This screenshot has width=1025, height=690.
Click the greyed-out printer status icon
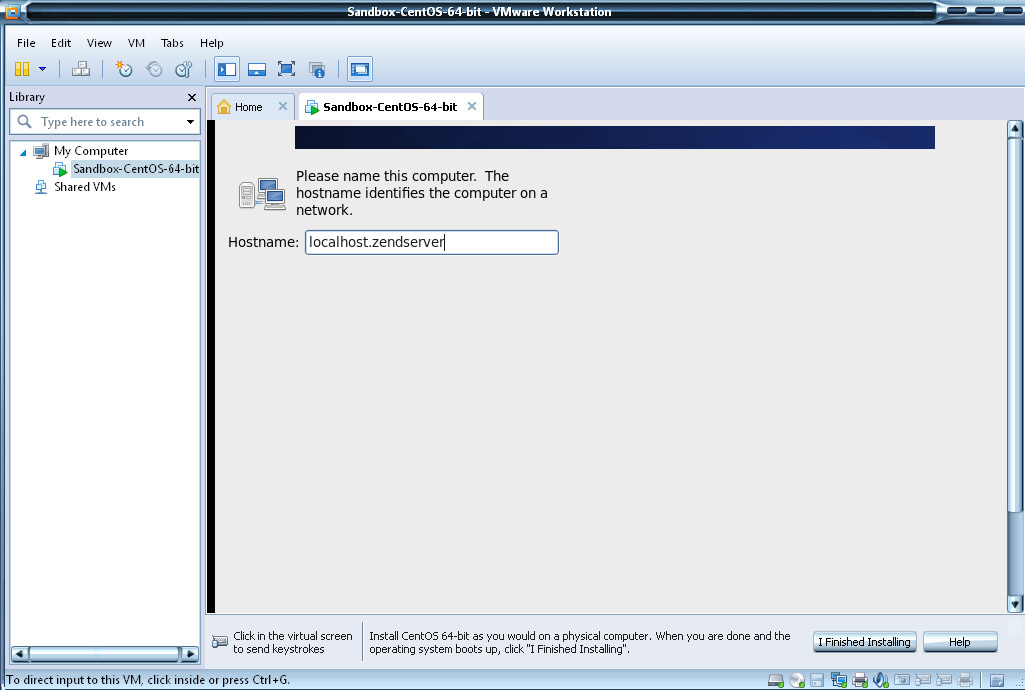(x=965, y=680)
